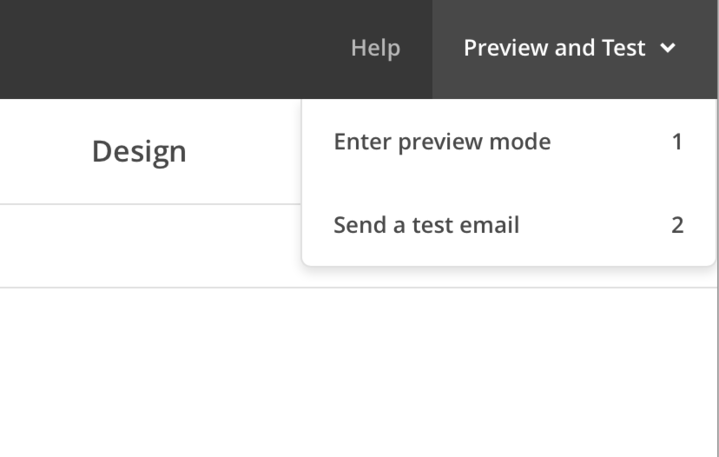Image resolution: width=719 pixels, height=457 pixels.
Task: Click the Design heading text
Action: coord(139,151)
